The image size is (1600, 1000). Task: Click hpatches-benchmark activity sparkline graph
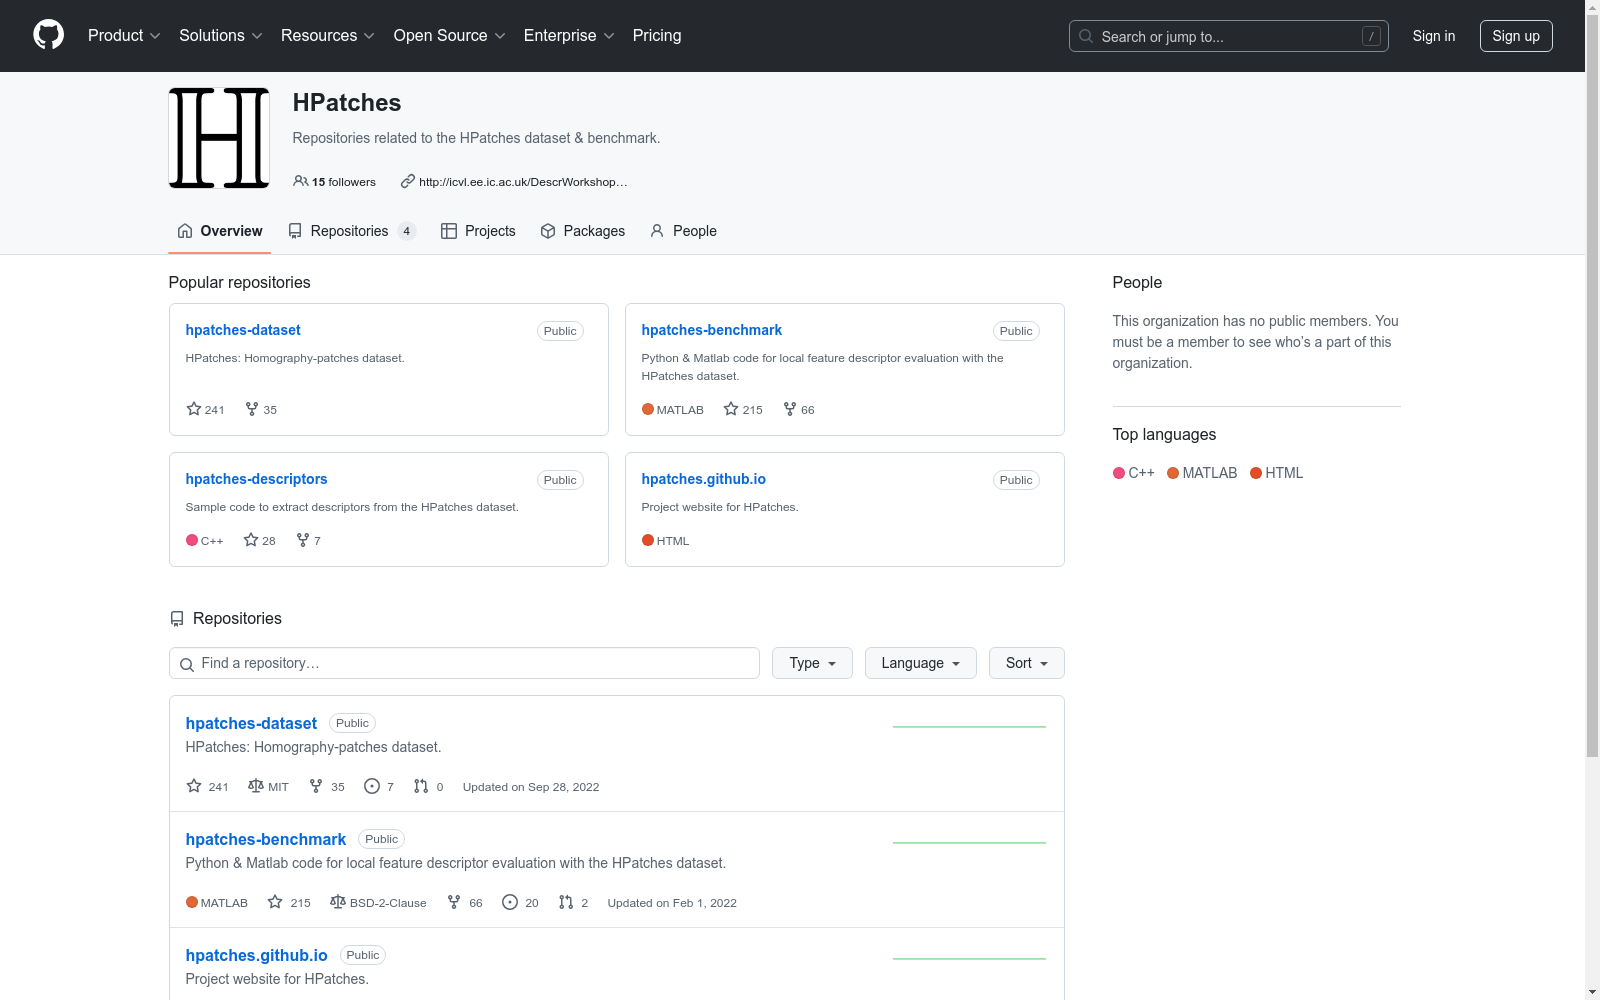969,842
